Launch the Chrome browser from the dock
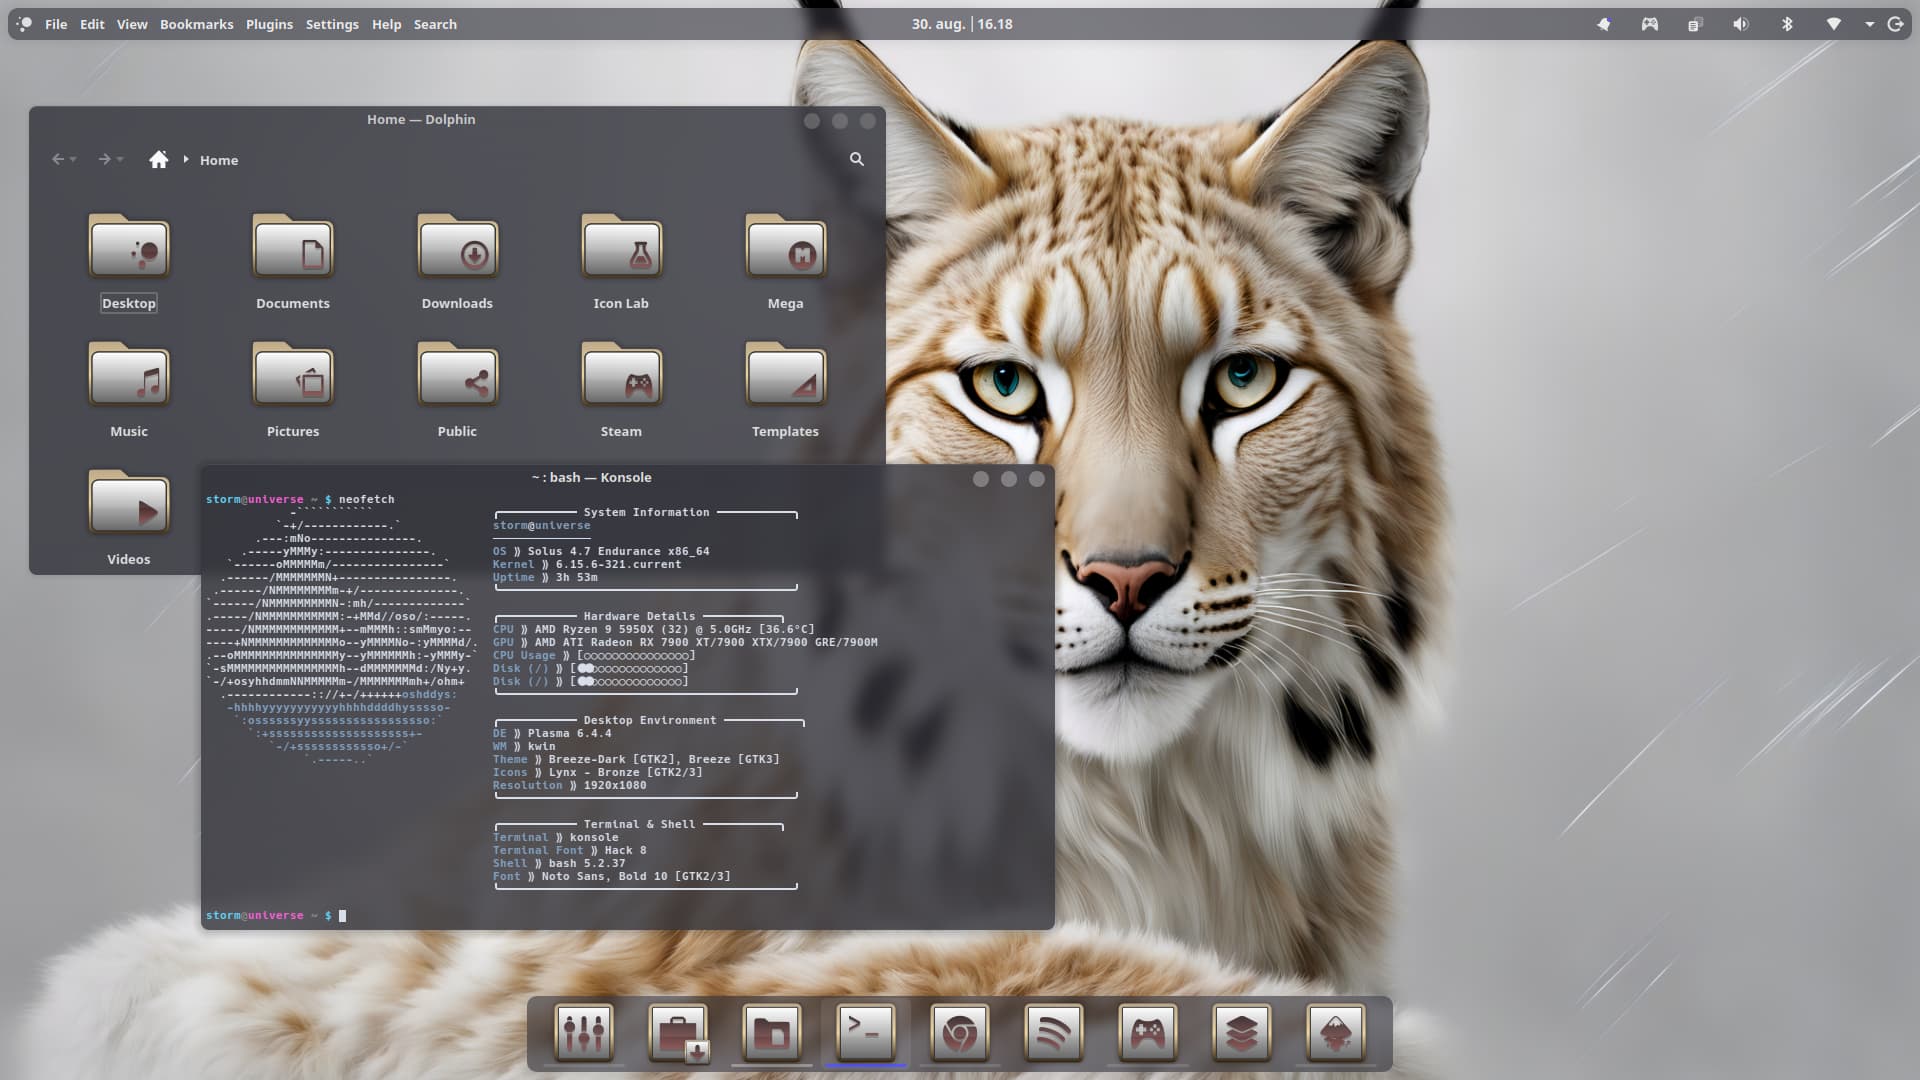 [960, 1032]
